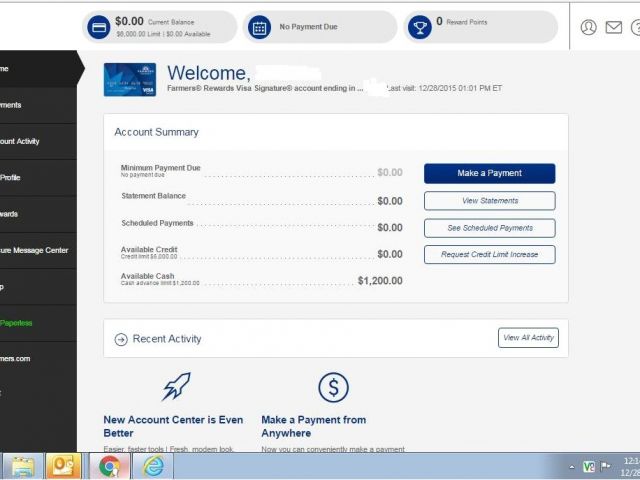Viewport: 640px width, 480px height.
Task: Click the Account Summary heading
Action: coord(156,132)
